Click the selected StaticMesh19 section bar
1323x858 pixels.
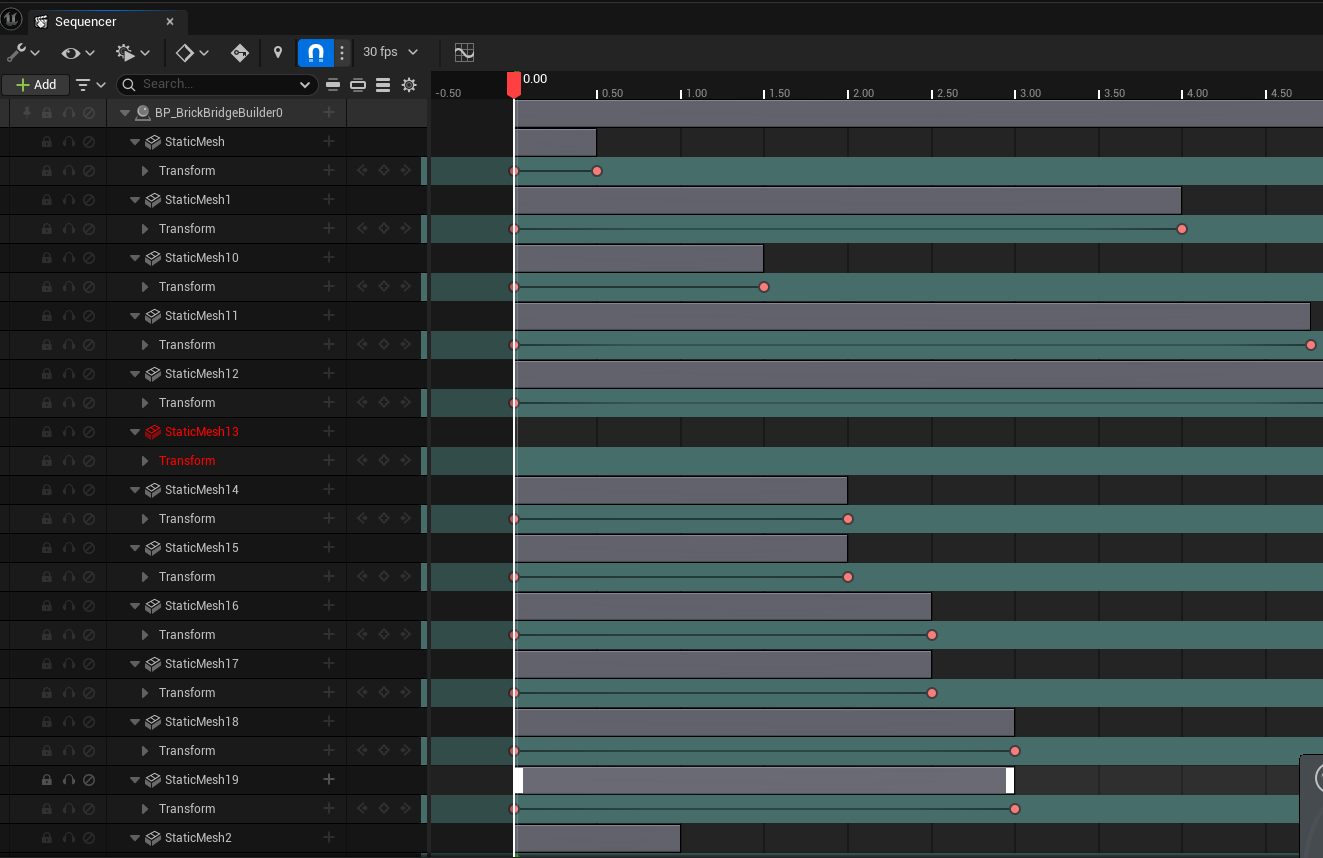(764, 780)
